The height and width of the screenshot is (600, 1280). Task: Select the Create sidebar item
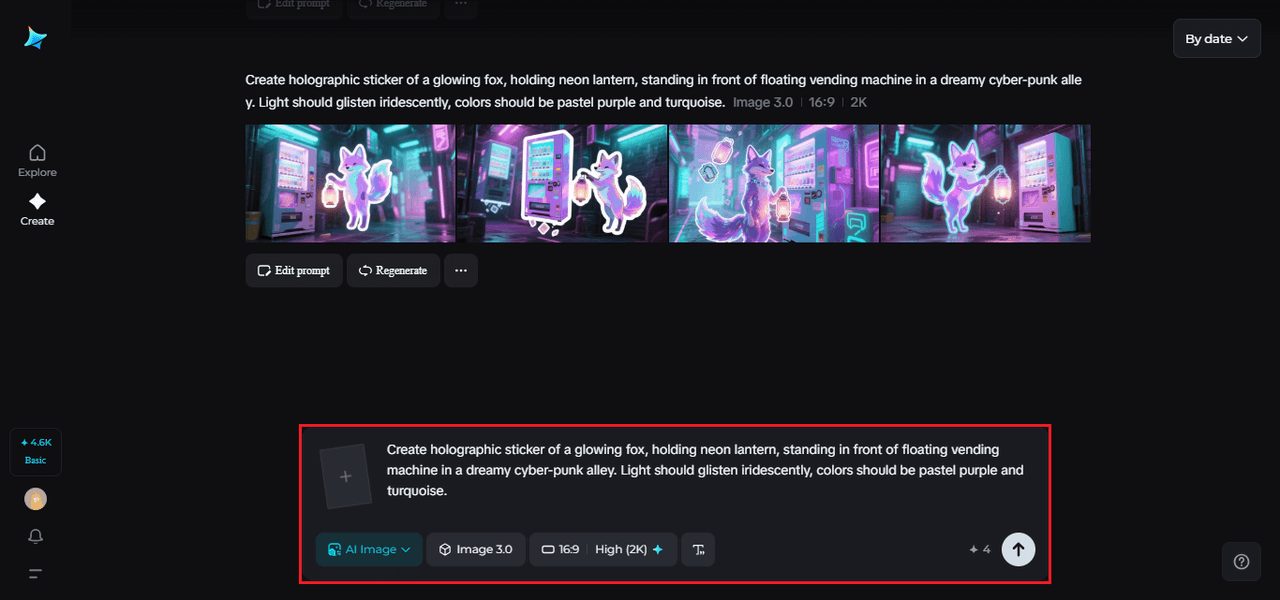[x=37, y=209]
